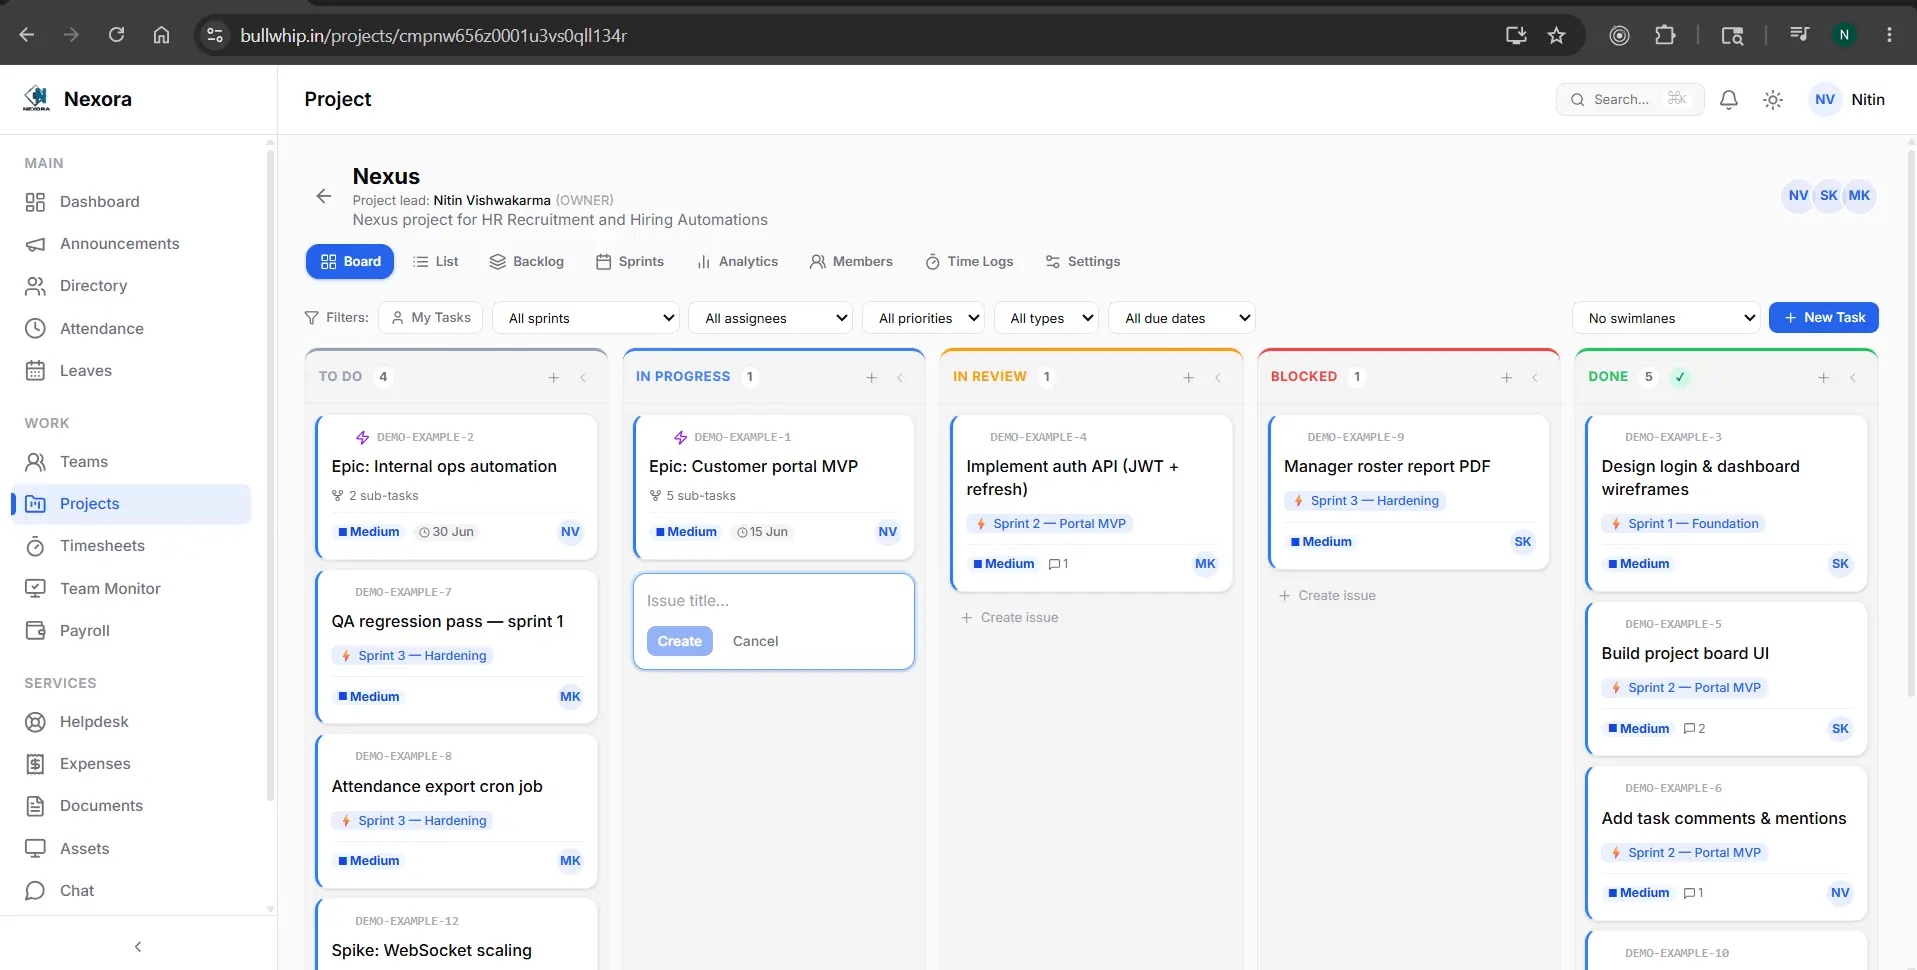The width and height of the screenshot is (1917, 970).
Task: Add issue with BLOCKED plus icon
Action: [1506, 377]
